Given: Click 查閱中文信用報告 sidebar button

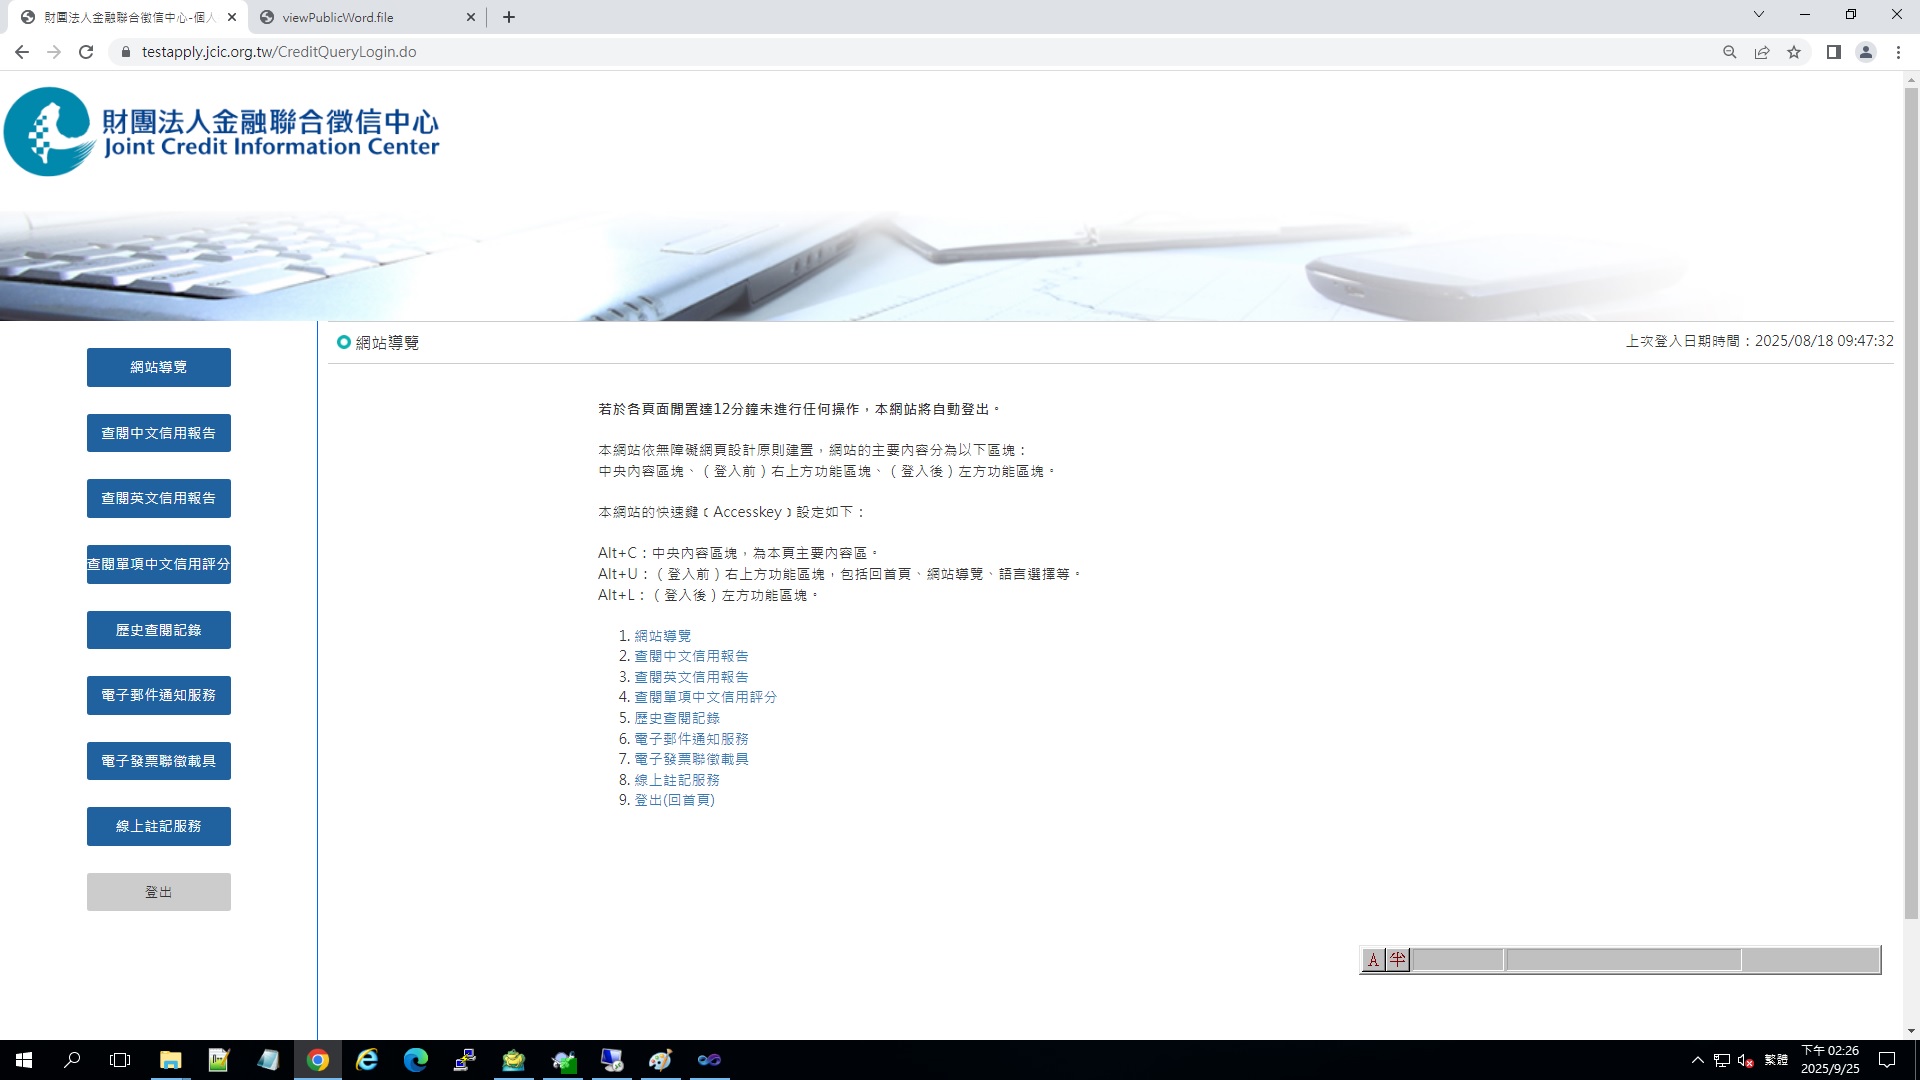Looking at the screenshot, I should 158,433.
